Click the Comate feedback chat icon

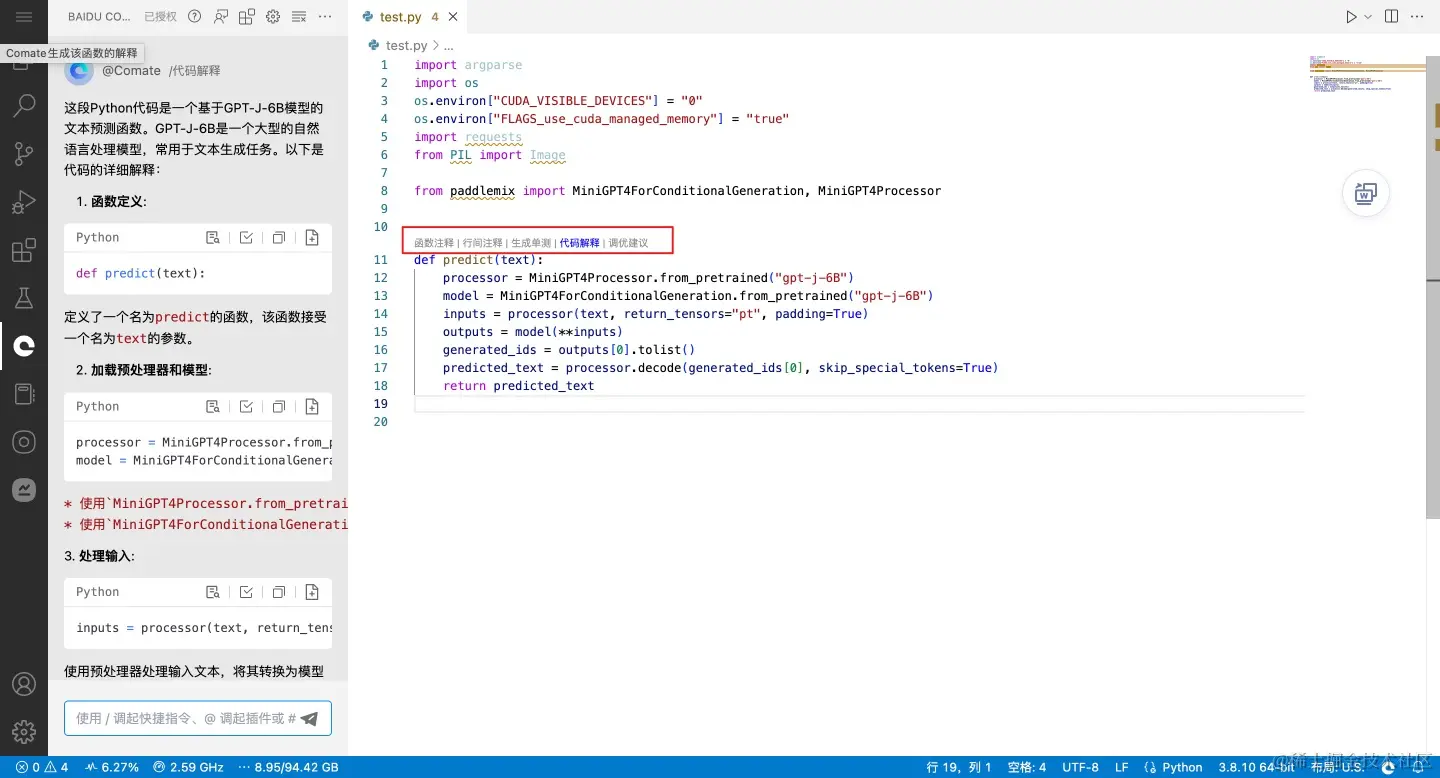[221, 17]
